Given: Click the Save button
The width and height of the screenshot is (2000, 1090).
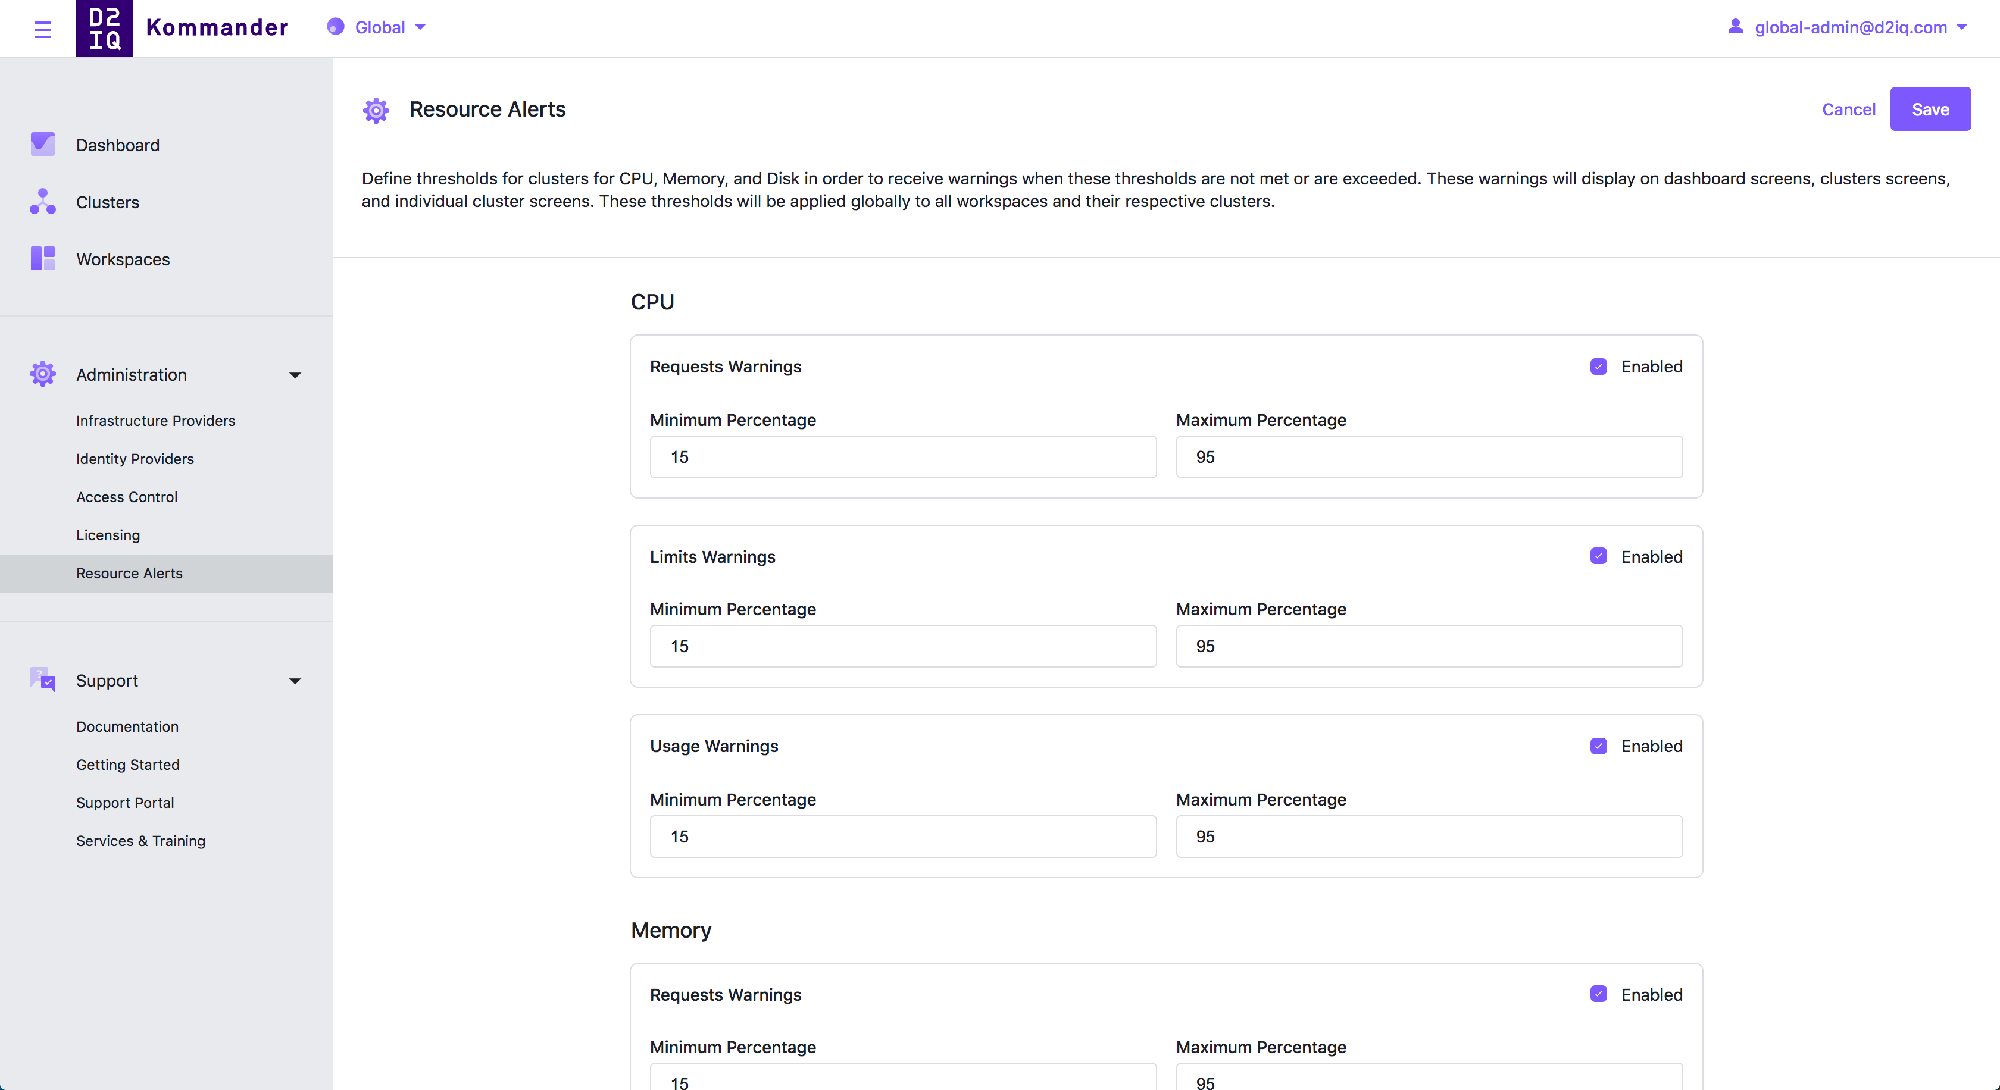Looking at the screenshot, I should 1930,109.
